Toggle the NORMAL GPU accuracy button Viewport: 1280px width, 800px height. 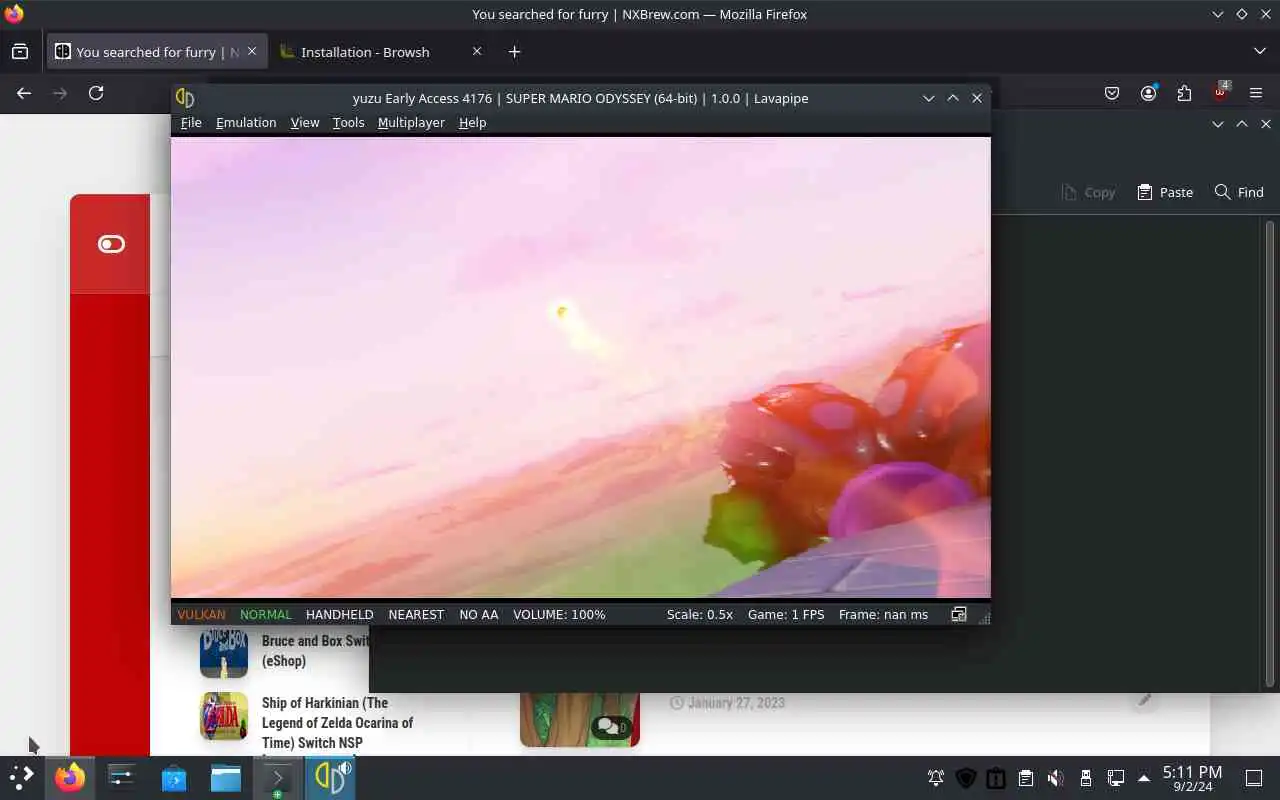click(266, 614)
